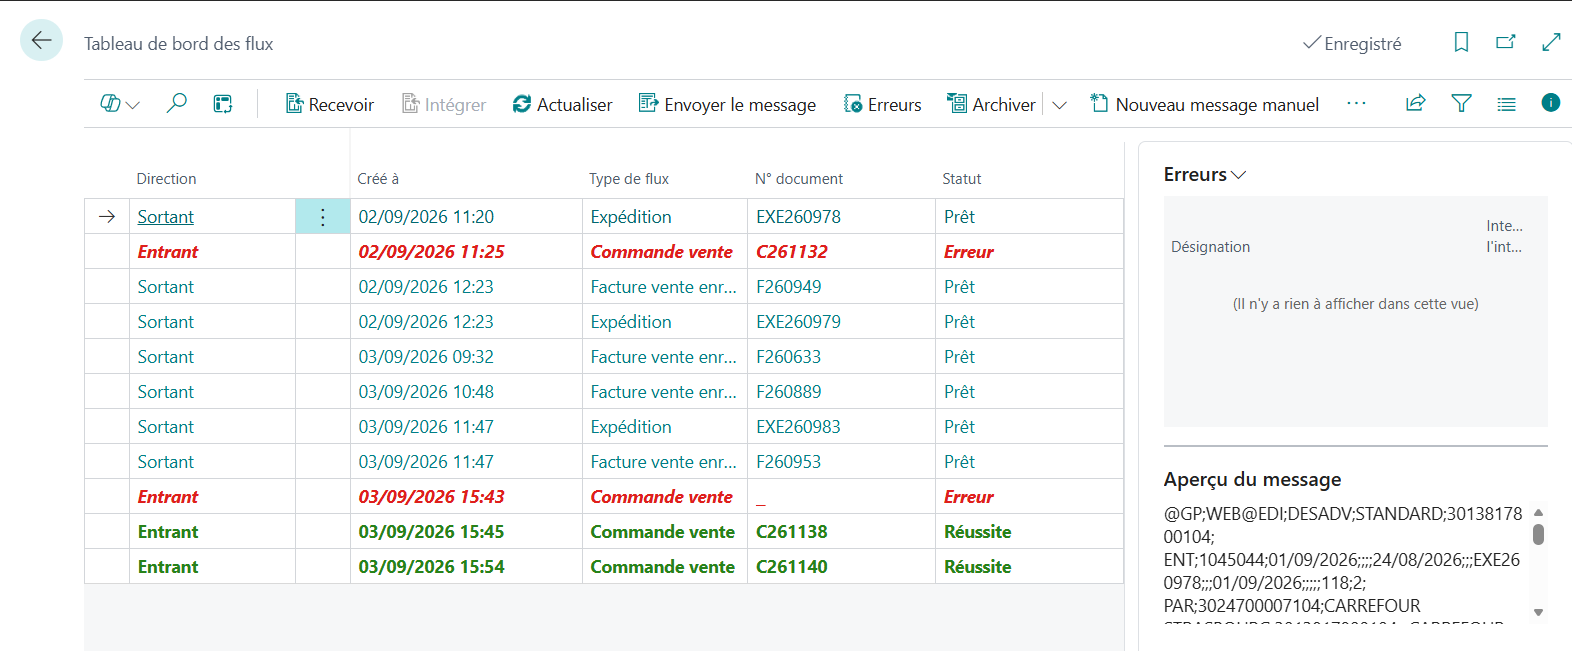Open the search magnifier icon
This screenshot has height=651, width=1572.
[176, 103]
